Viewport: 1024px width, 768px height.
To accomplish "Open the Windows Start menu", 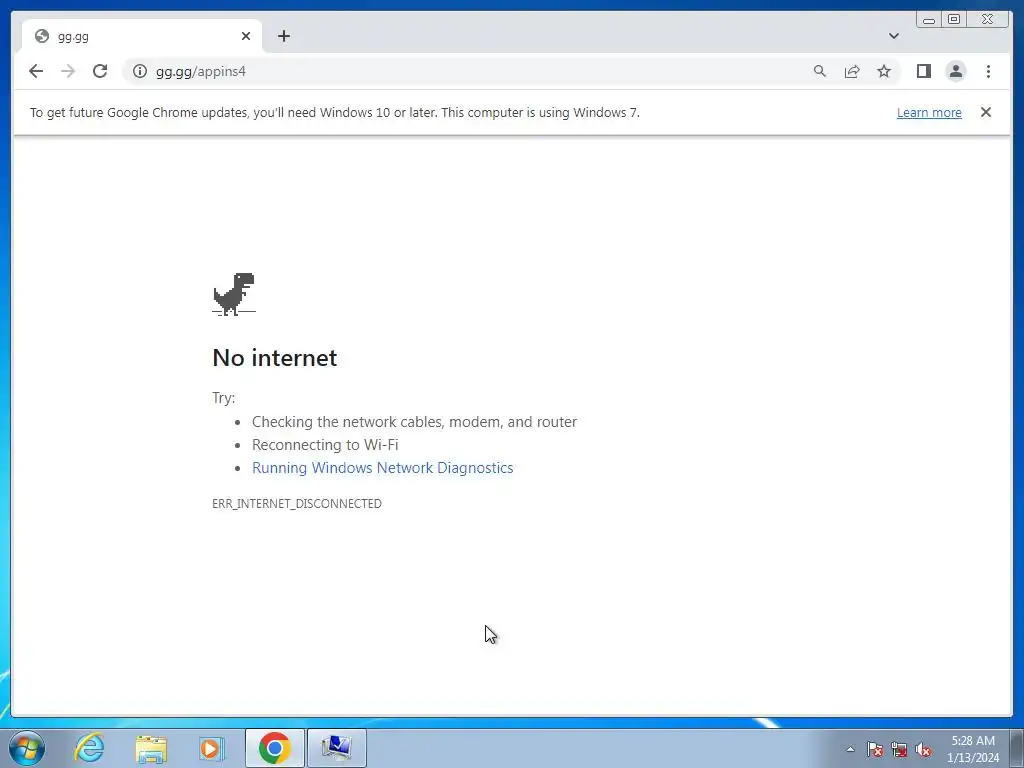I will (x=27, y=748).
